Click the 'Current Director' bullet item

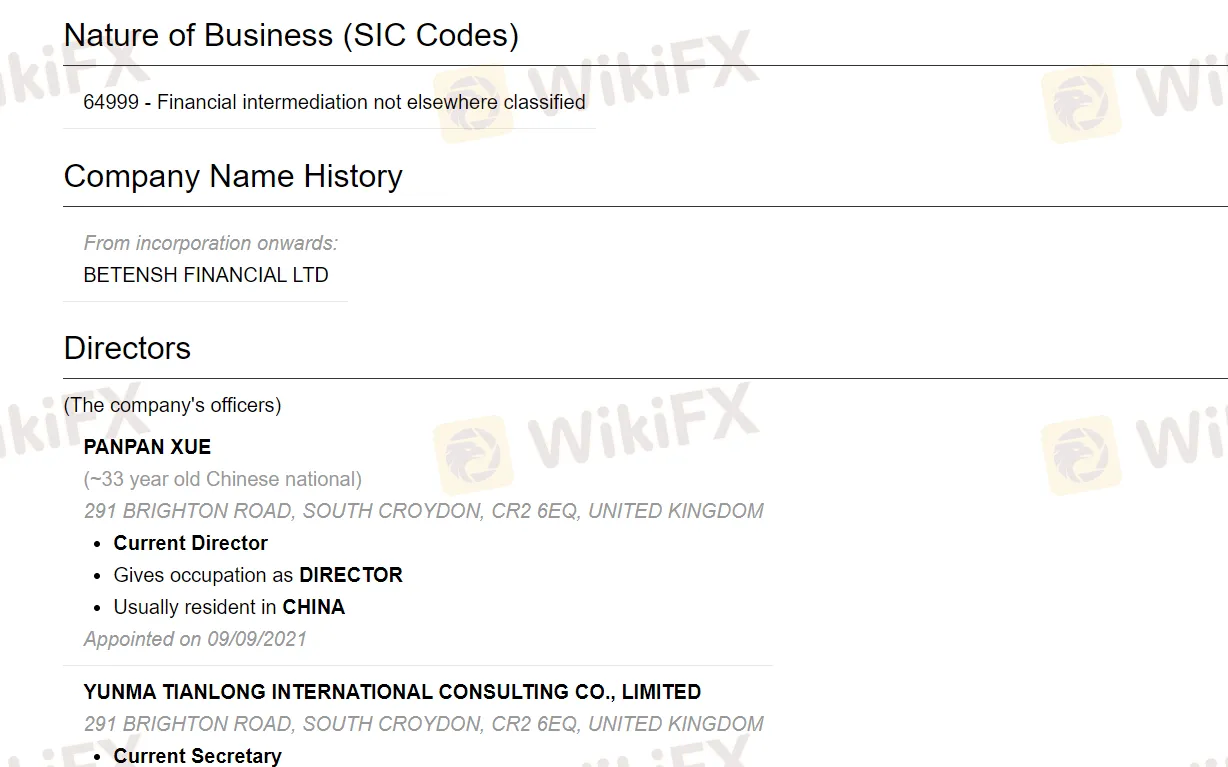click(190, 543)
